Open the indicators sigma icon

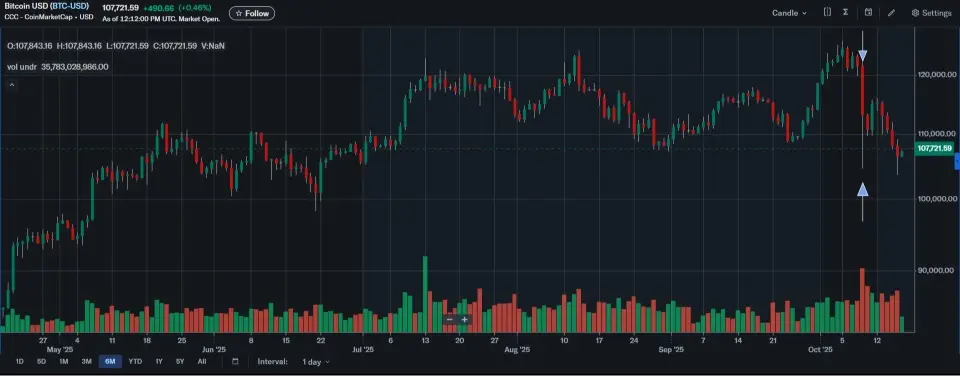pos(845,12)
